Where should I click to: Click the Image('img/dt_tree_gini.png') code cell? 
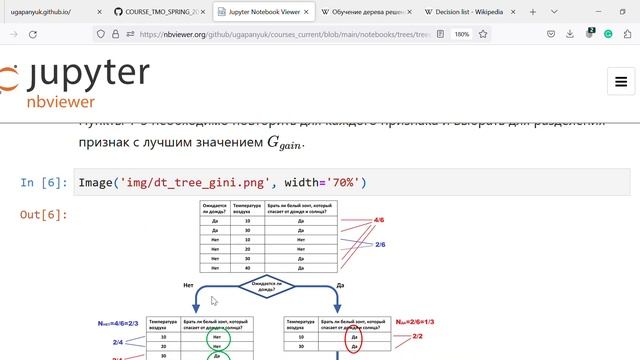point(352,182)
